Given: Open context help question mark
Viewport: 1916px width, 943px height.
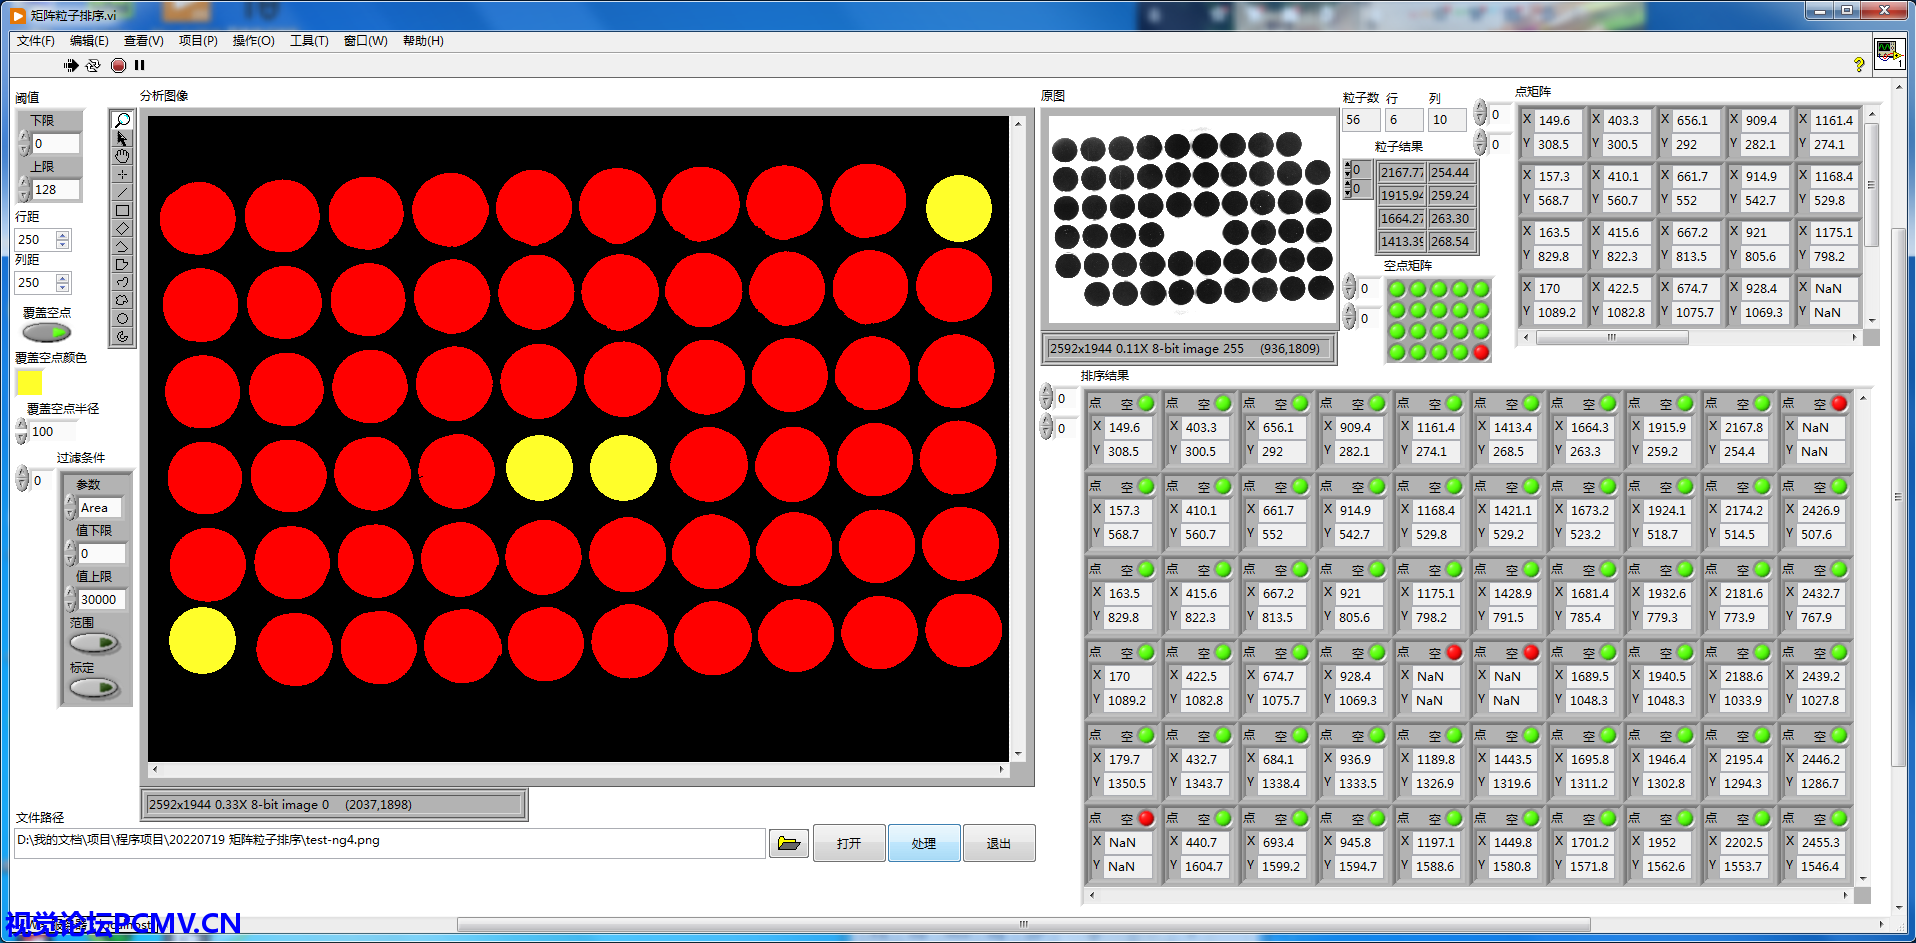Looking at the screenshot, I should (x=1859, y=65).
